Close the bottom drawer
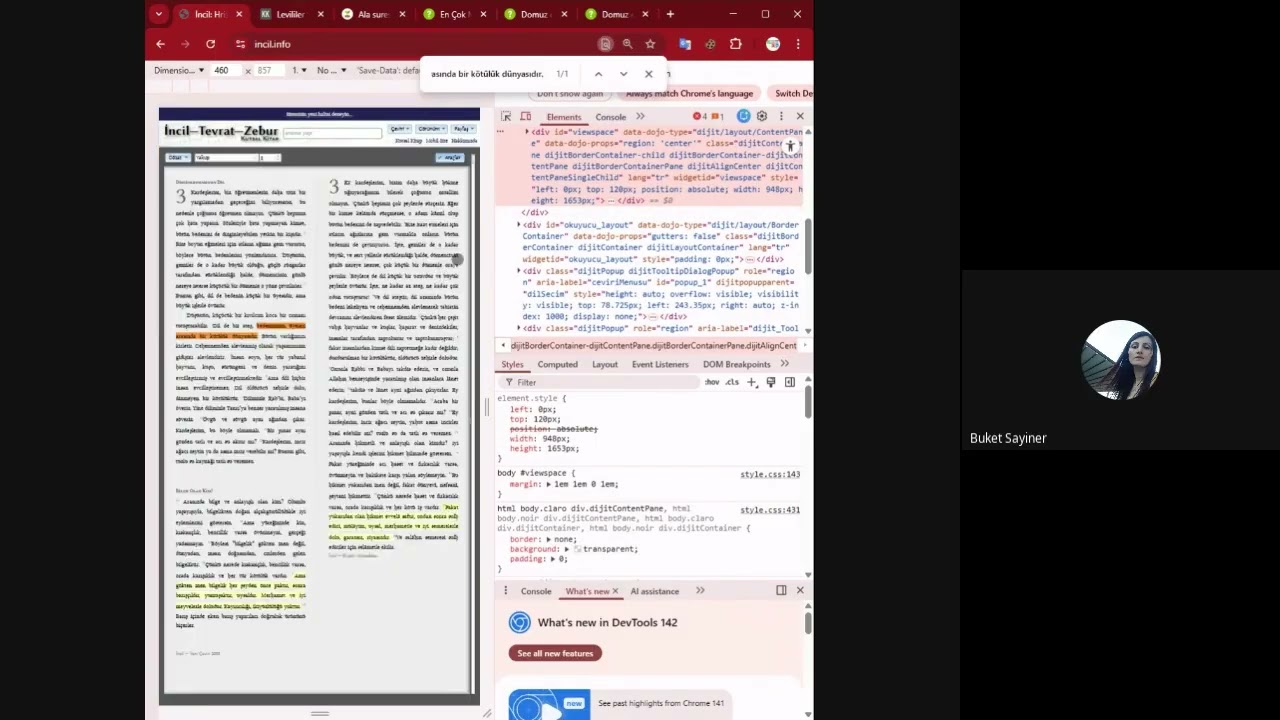This screenshot has width=1280, height=720. [800, 591]
